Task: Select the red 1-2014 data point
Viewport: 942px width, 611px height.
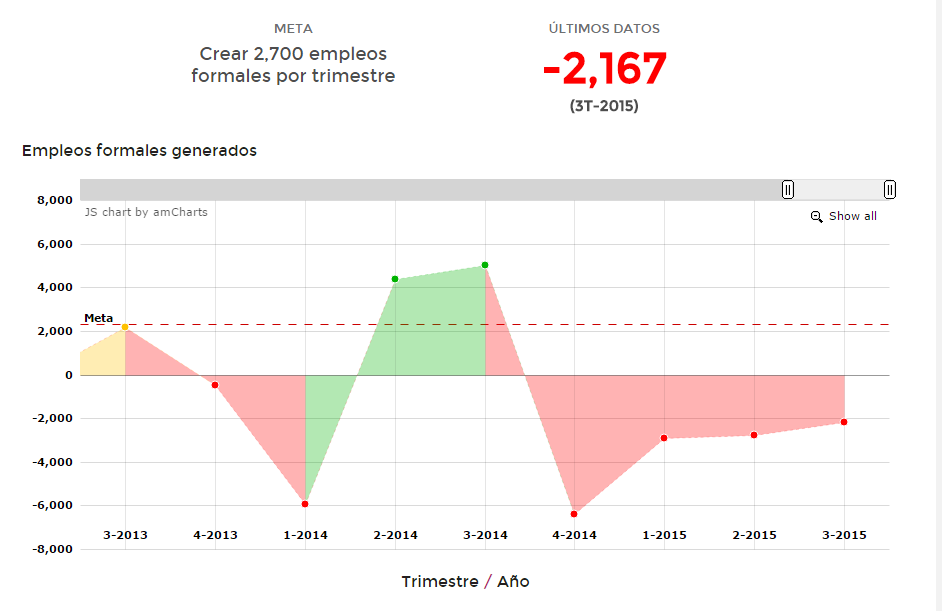Action: pos(305,504)
